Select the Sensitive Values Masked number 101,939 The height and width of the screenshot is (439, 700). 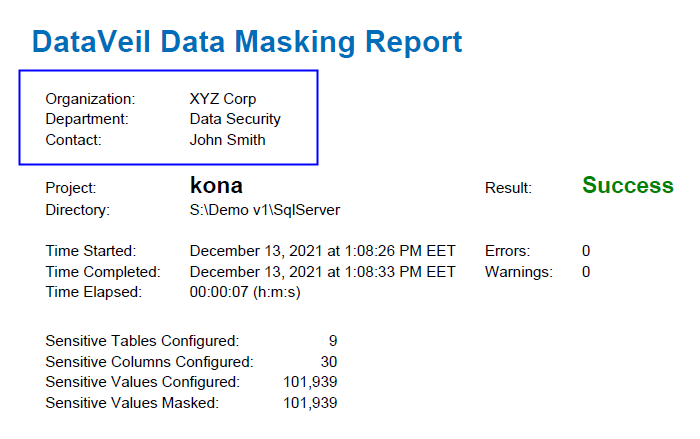(310, 403)
